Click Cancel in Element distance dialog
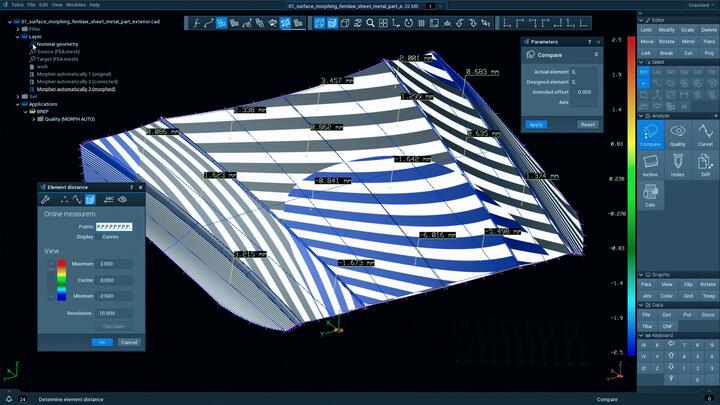The width and height of the screenshot is (720, 405). 128,342
